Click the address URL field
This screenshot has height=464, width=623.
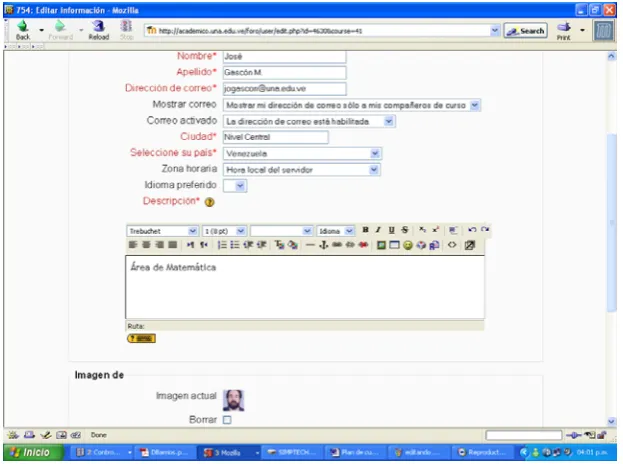[318, 31]
